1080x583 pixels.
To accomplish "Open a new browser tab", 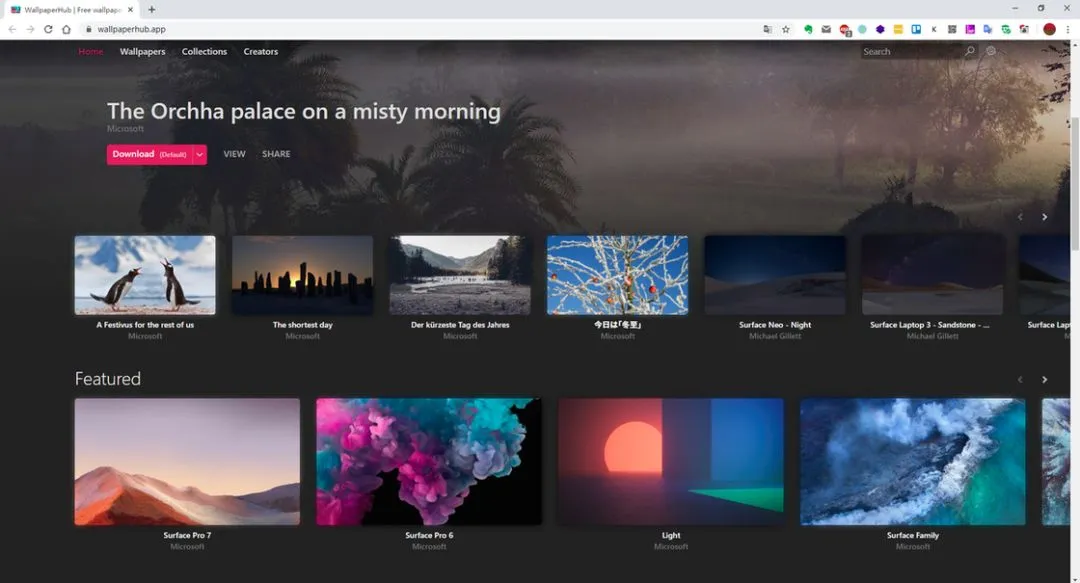I will (152, 10).
